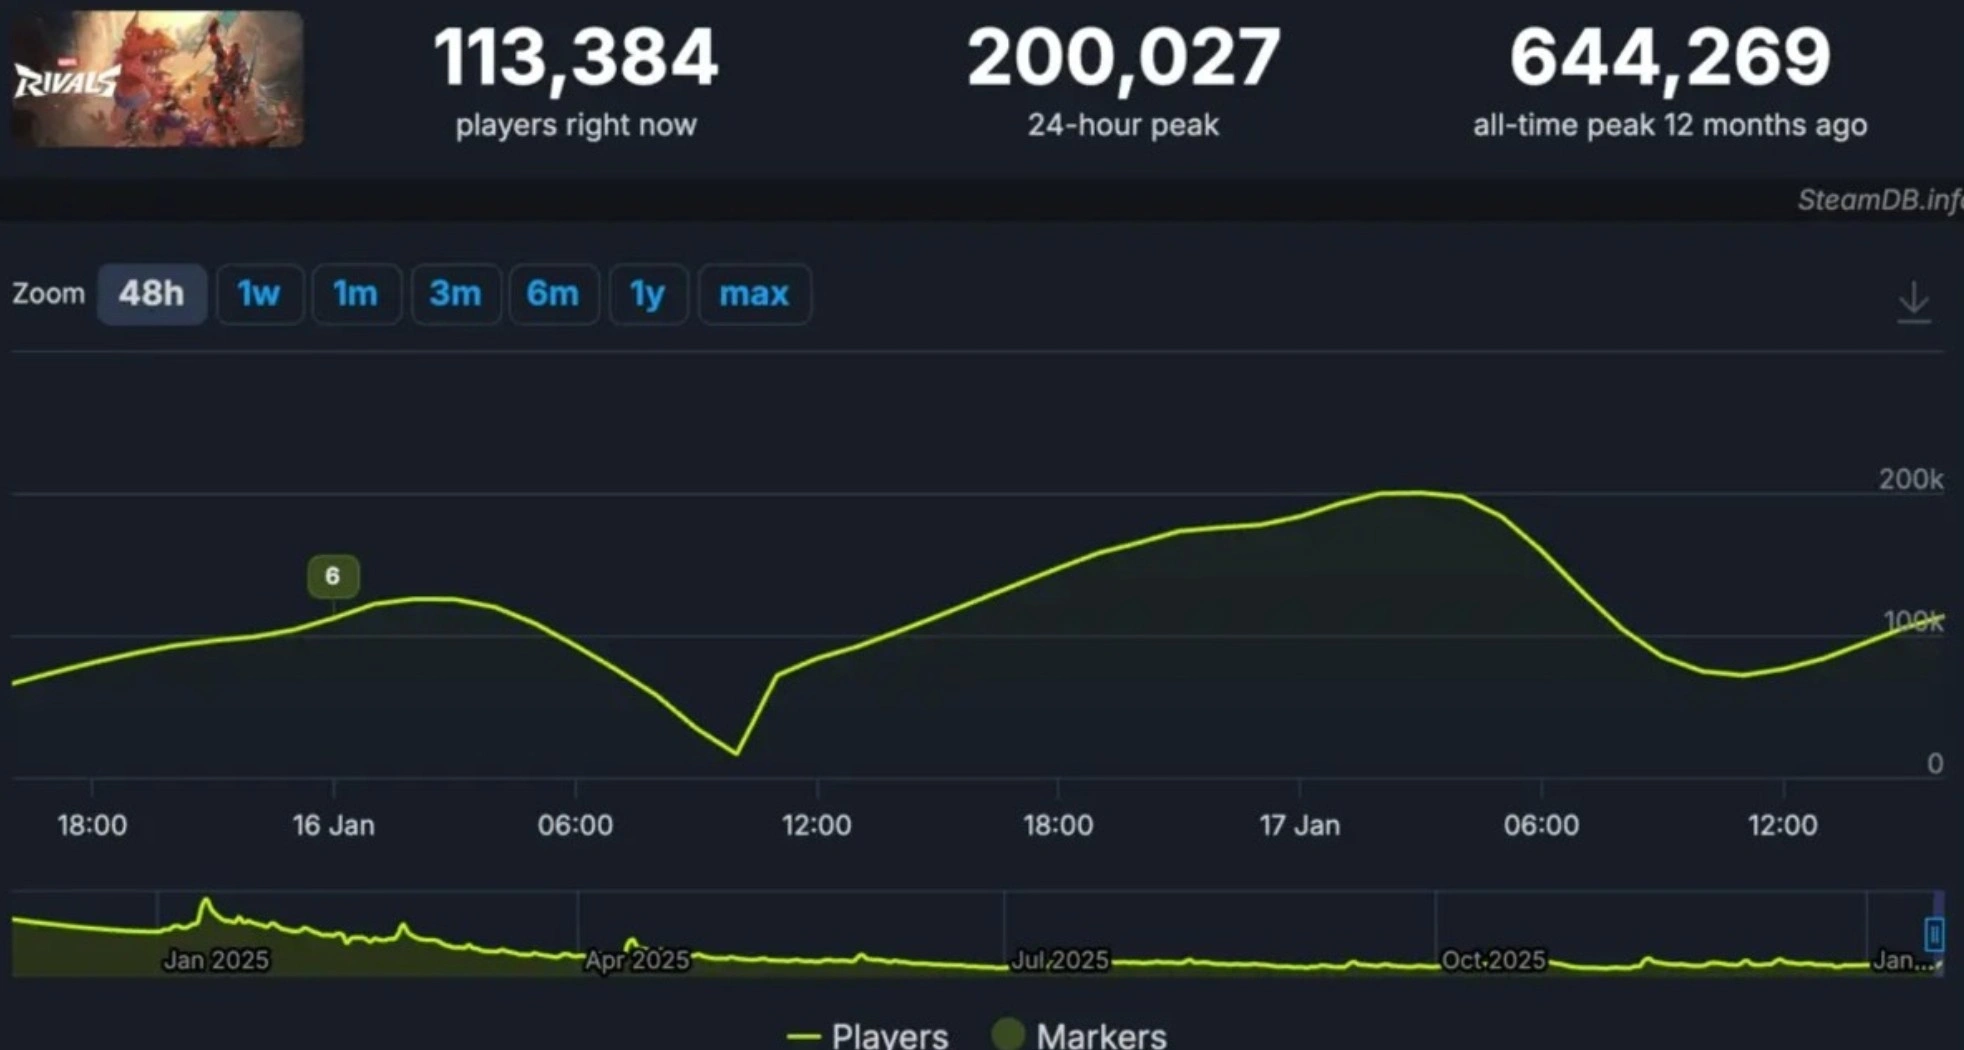Select the 6m zoom range
This screenshot has height=1050, width=1964.
pyautogui.click(x=553, y=294)
